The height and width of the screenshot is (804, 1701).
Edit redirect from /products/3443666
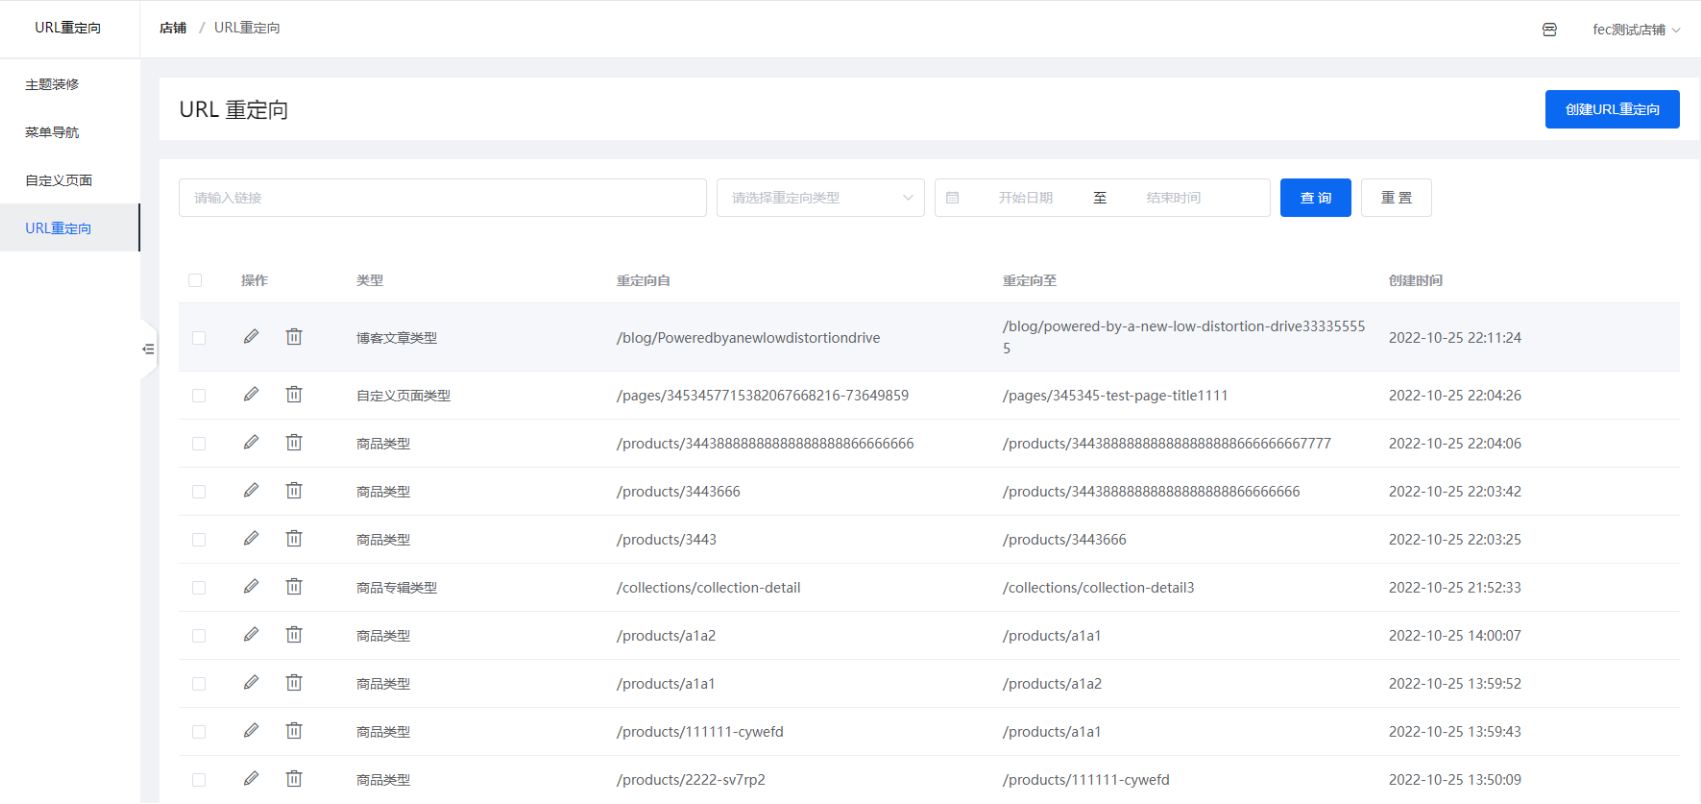pos(251,491)
